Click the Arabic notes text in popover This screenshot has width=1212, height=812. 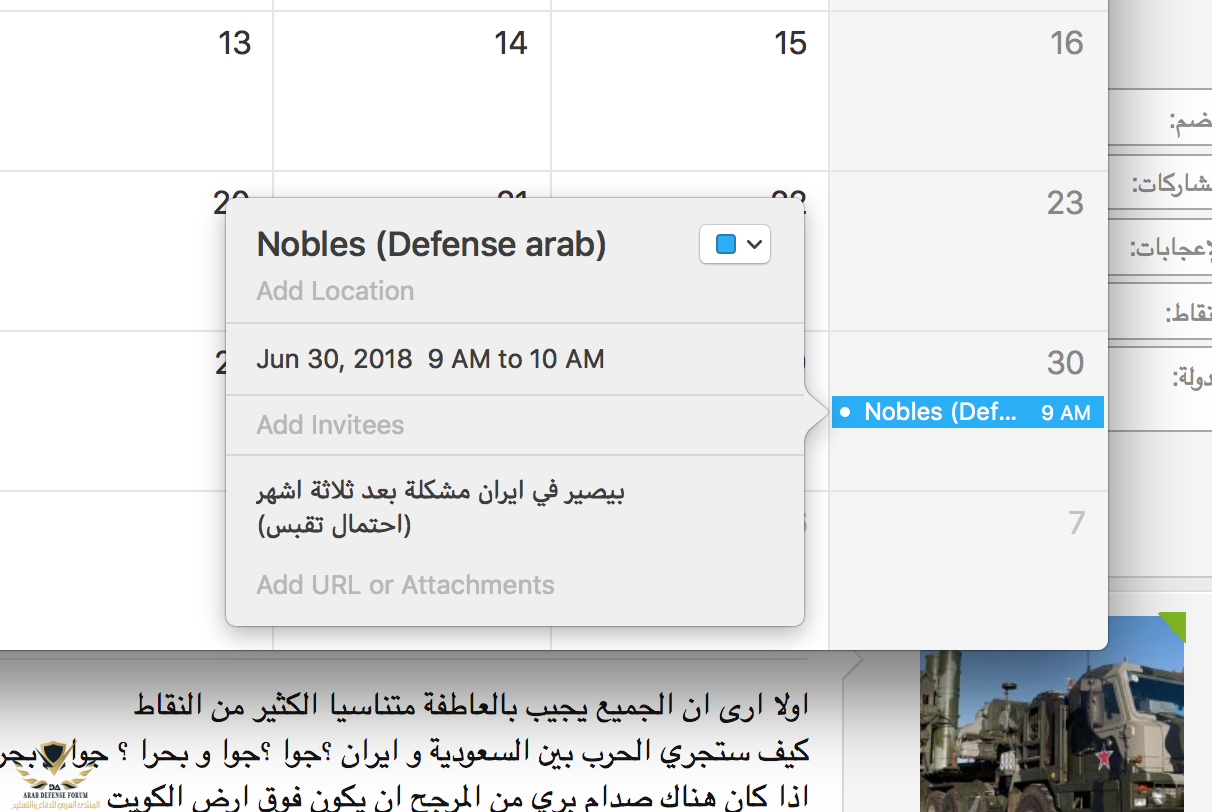click(x=440, y=508)
